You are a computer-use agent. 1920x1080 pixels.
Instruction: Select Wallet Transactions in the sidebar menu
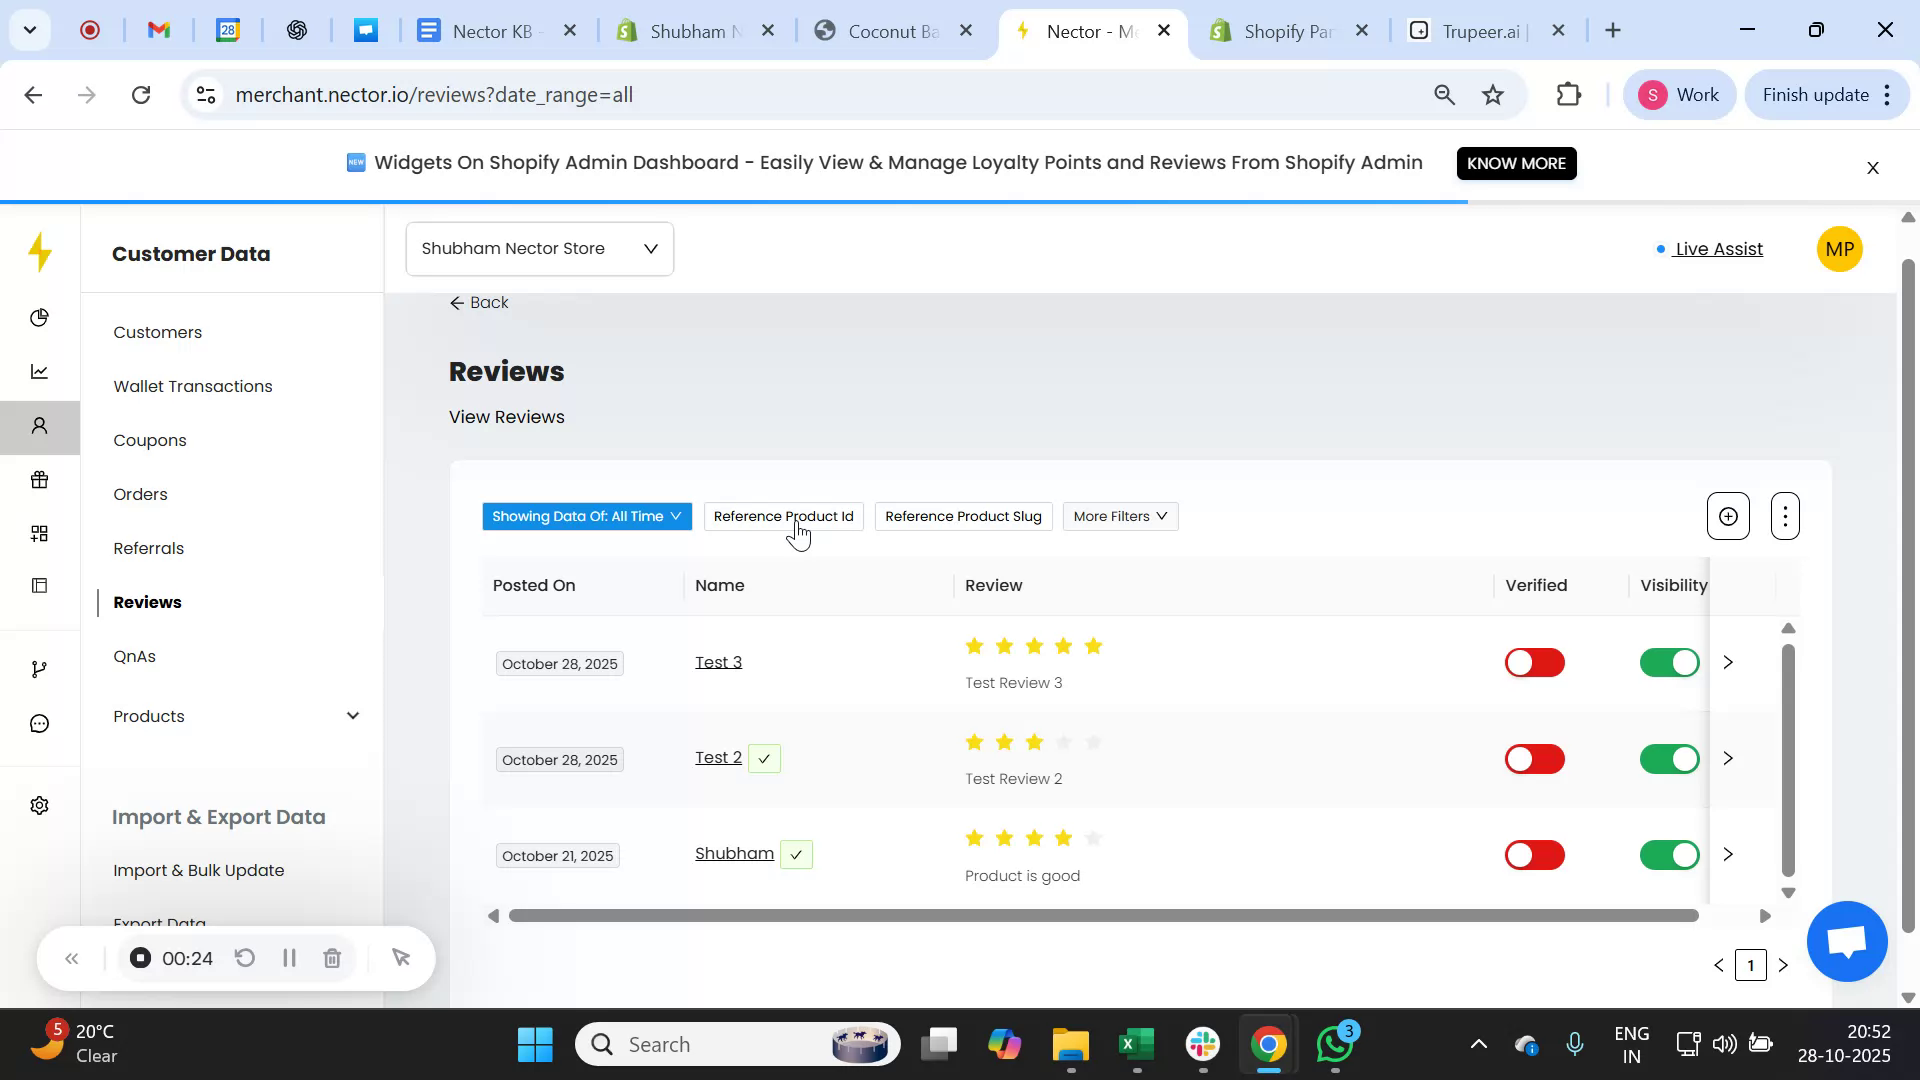click(193, 386)
